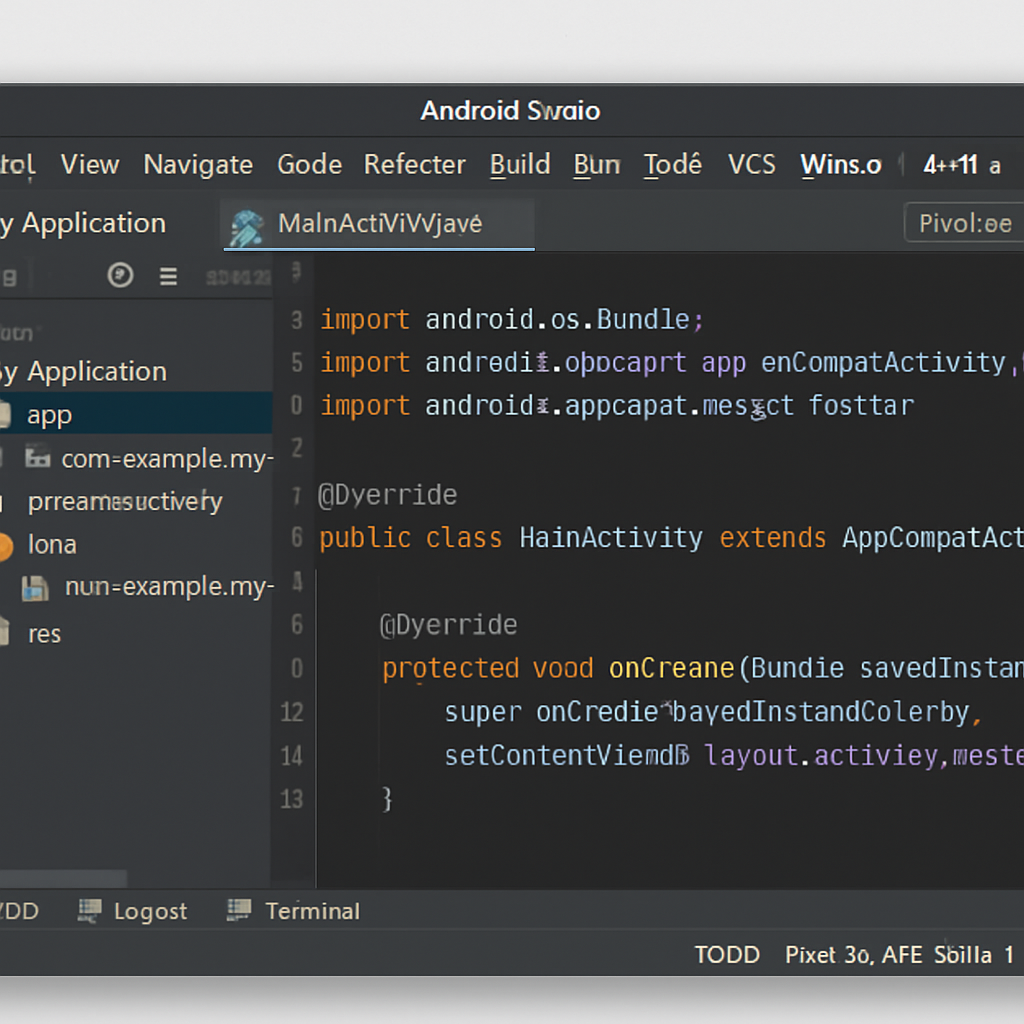Screen dimensions: 1024x1024
Task: Select the app module in project tree
Action: (x=136, y=414)
